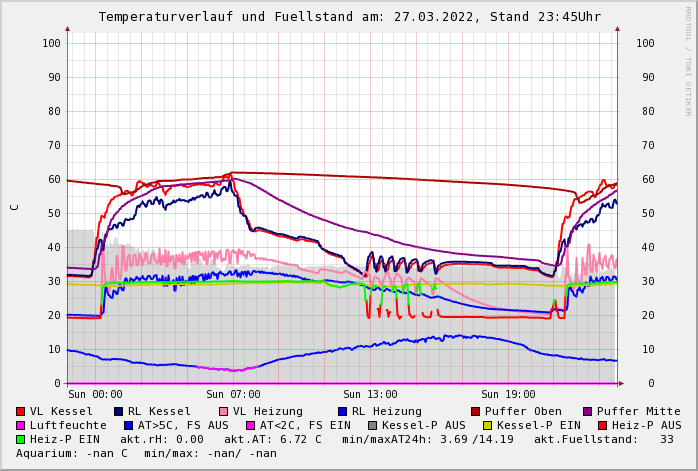Click the AT<2C, FS EIN legend swatch
Viewport: 698px width, 471px height.
[x=251, y=425]
